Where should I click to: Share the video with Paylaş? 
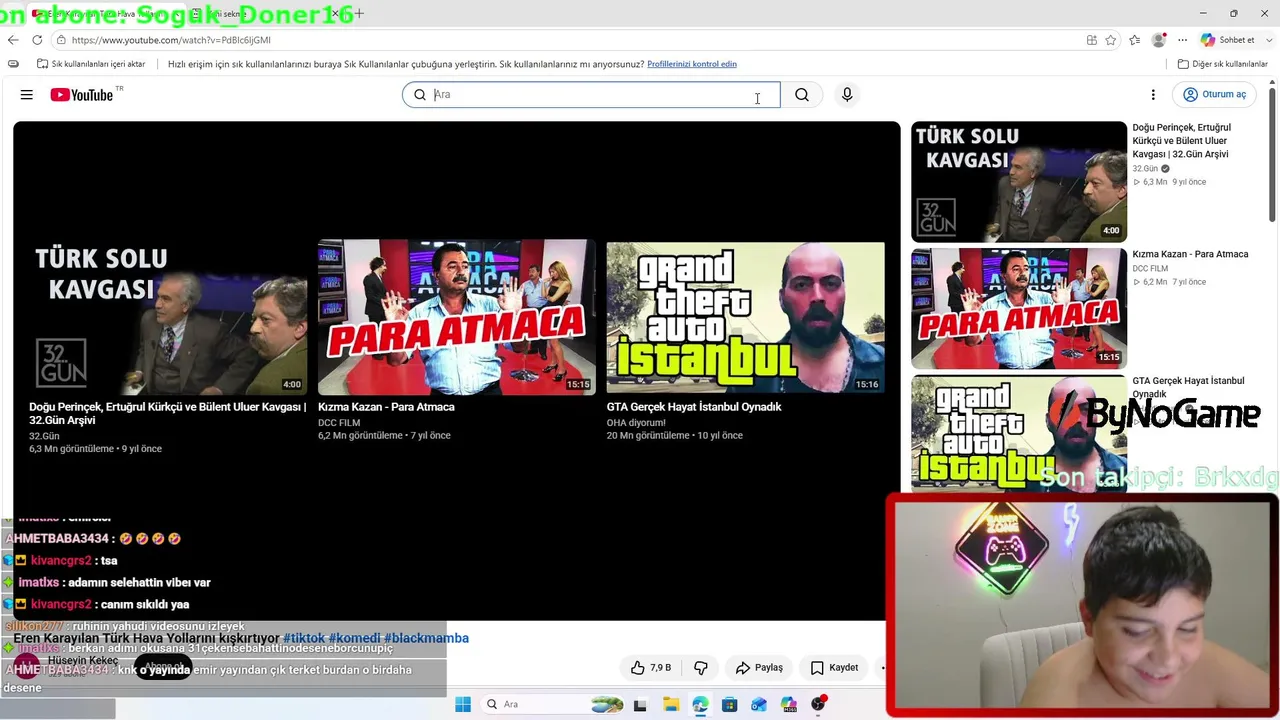tap(759, 667)
